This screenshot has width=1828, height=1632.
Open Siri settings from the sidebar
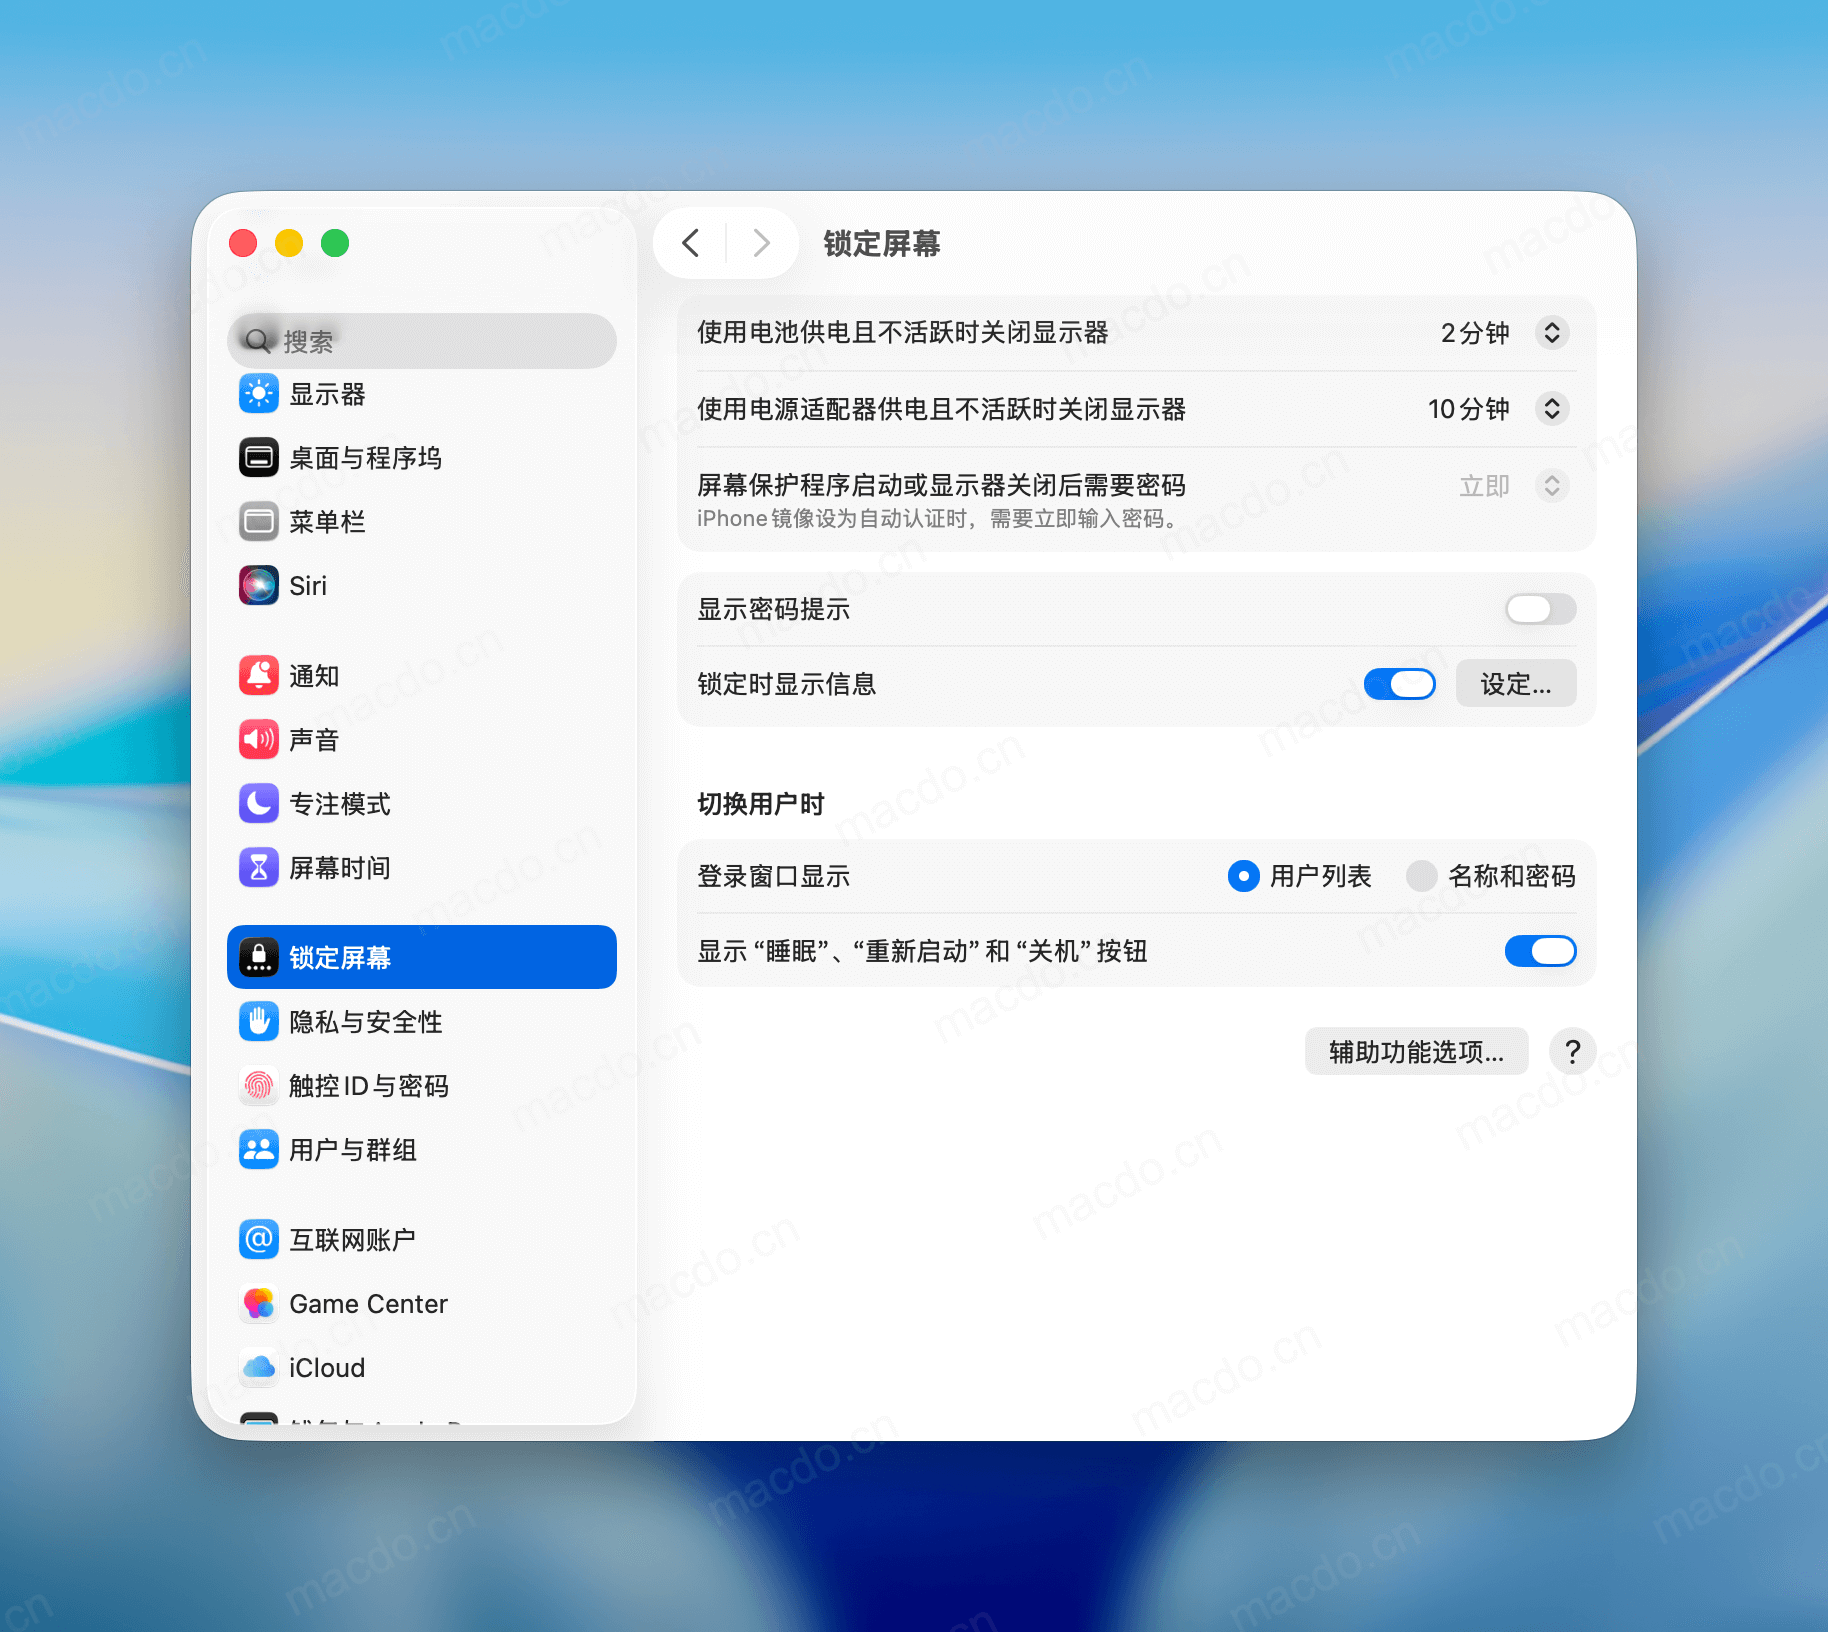(308, 586)
